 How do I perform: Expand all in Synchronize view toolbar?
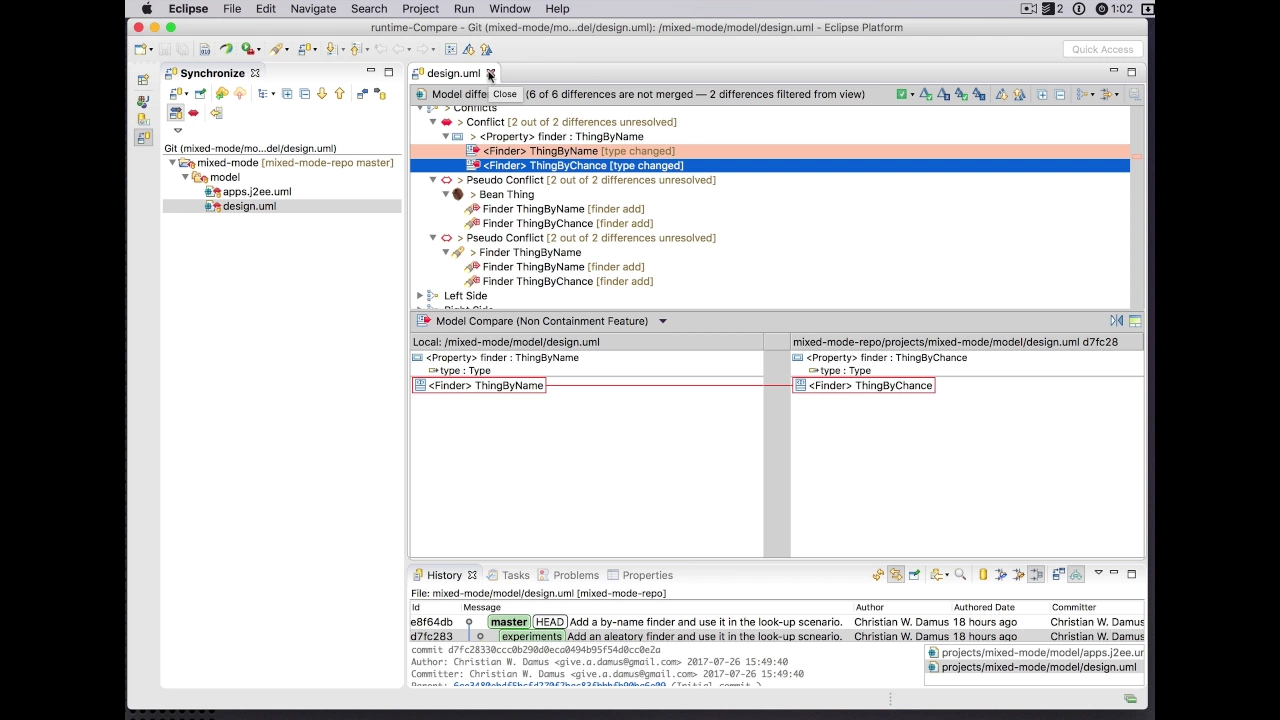click(287, 93)
